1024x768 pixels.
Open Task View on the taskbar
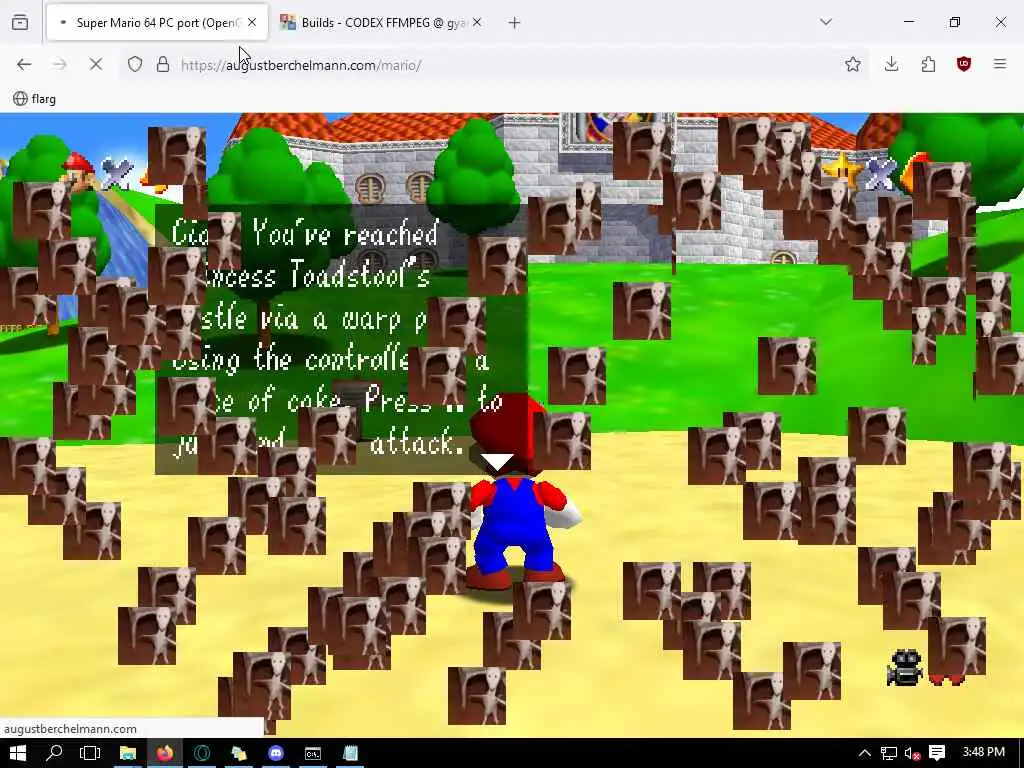90,753
